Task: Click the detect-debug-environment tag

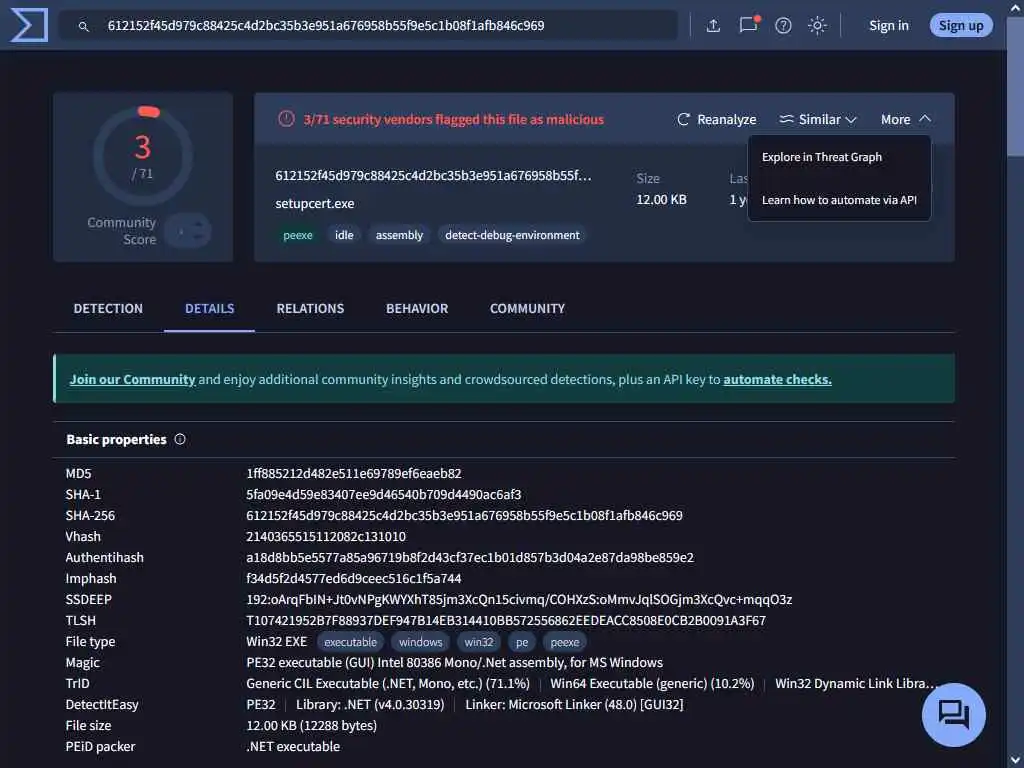Action: pos(512,235)
